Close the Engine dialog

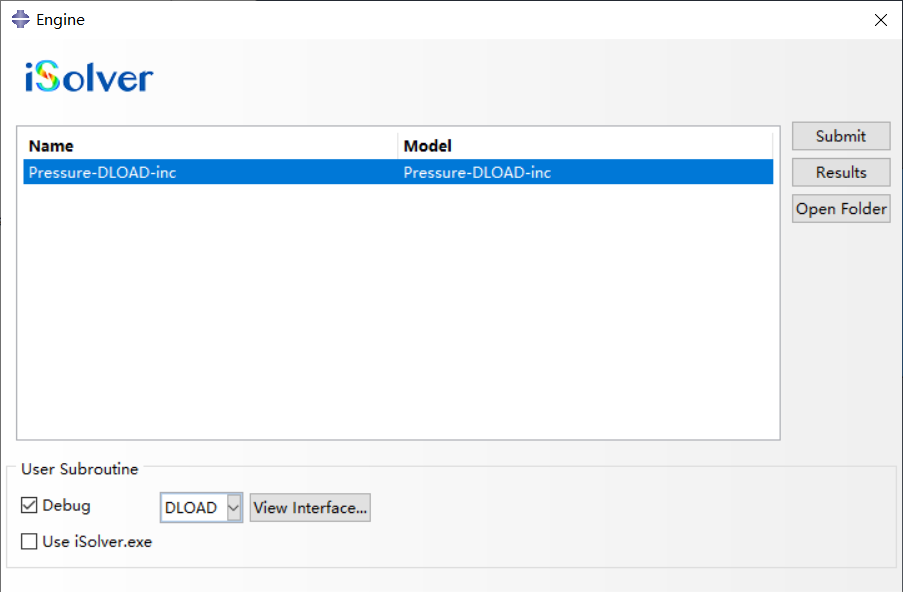point(881,20)
